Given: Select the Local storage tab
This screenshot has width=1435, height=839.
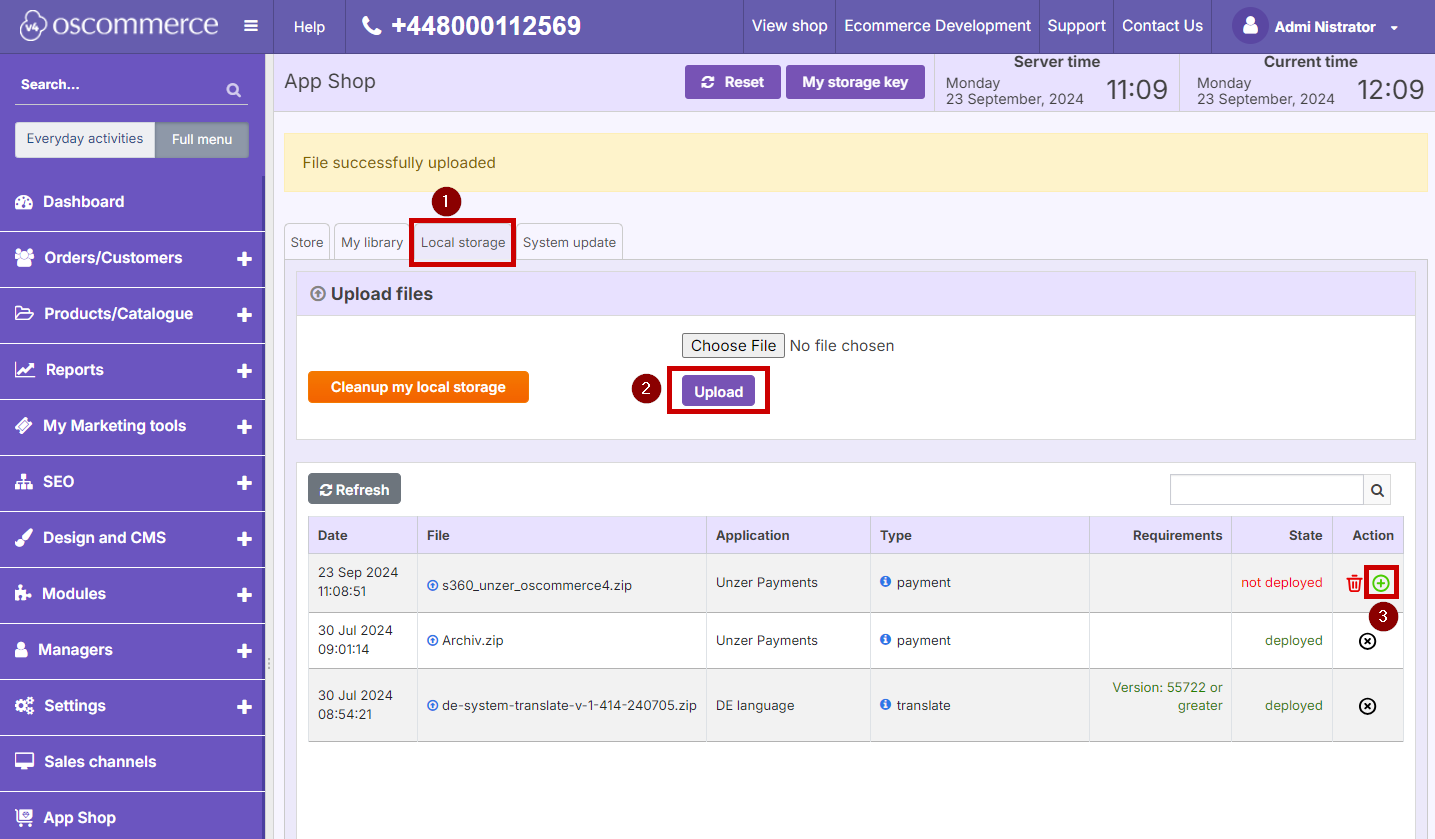Looking at the screenshot, I should point(463,242).
